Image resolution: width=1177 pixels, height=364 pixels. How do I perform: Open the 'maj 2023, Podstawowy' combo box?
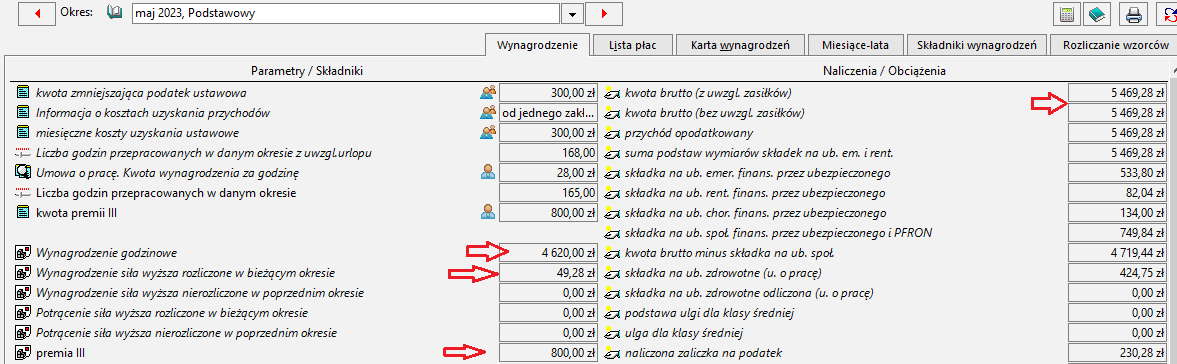pyautogui.click(x=346, y=14)
